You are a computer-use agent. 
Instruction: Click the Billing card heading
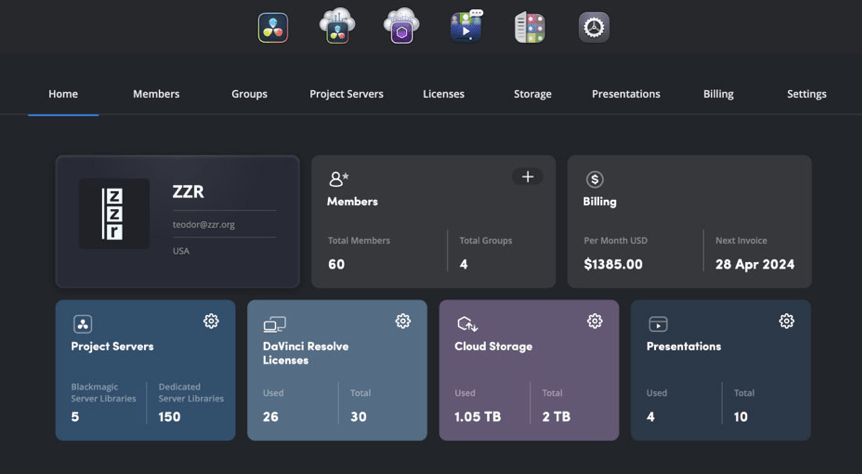coord(600,201)
